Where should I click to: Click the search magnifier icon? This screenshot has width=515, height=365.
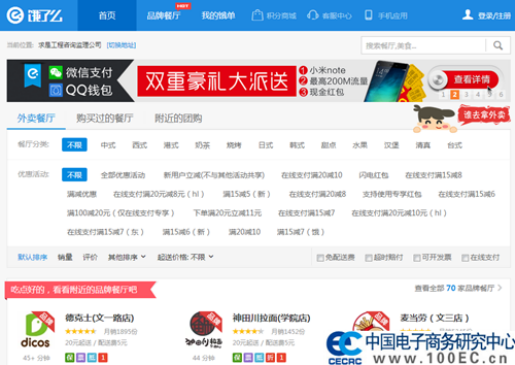click(498, 45)
